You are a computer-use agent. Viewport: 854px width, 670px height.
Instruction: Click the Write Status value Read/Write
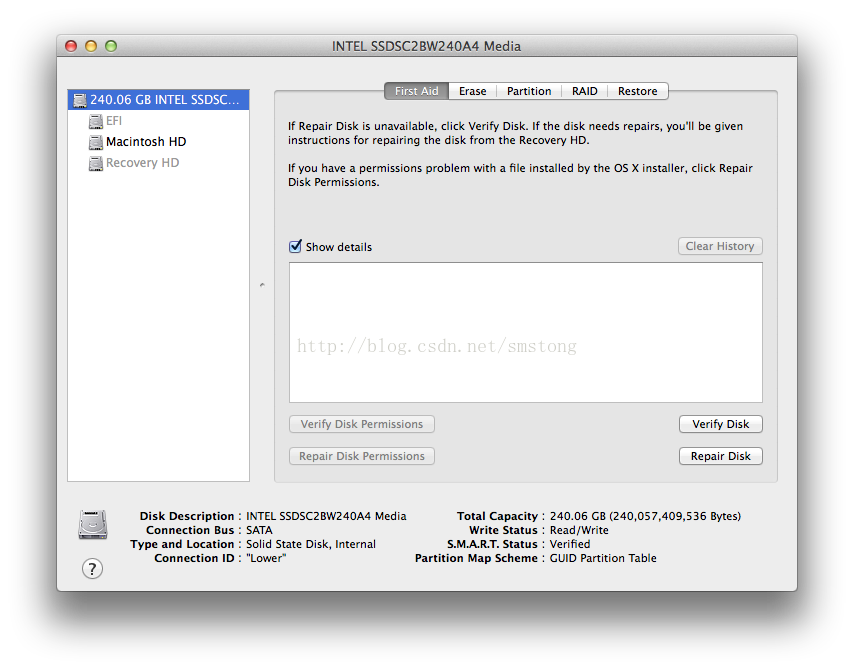tap(579, 530)
